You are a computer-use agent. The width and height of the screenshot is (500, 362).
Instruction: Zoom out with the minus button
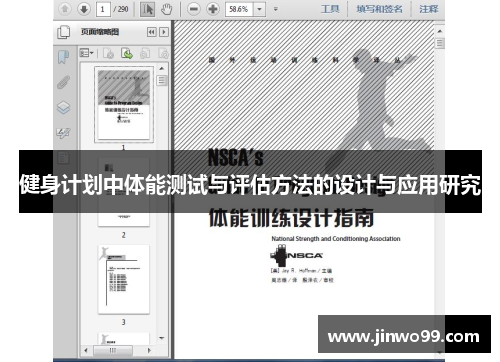tap(194, 9)
